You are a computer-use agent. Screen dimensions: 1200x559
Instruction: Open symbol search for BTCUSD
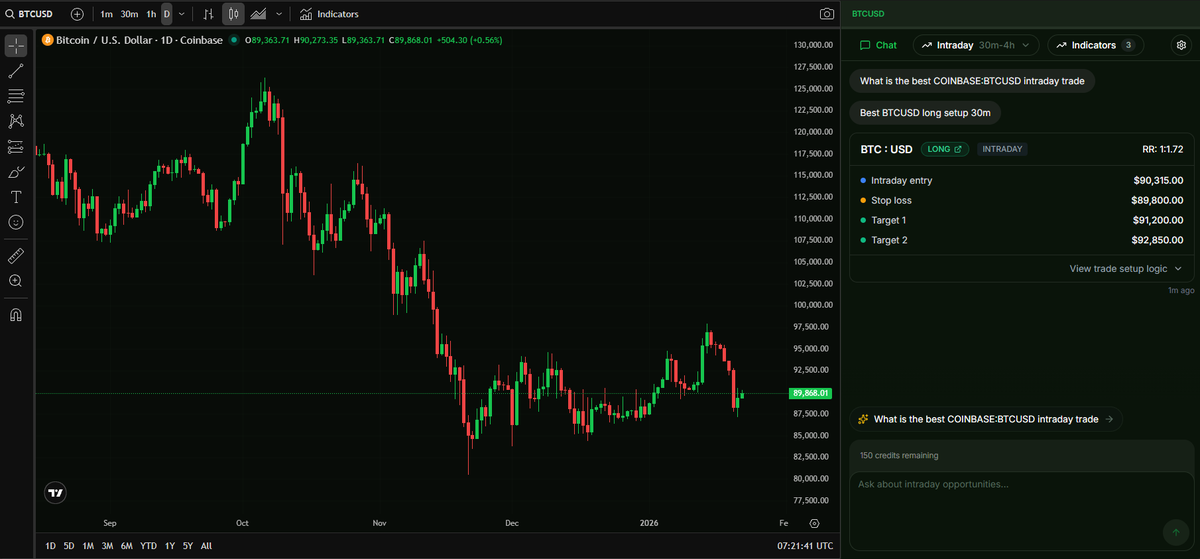click(30, 14)
